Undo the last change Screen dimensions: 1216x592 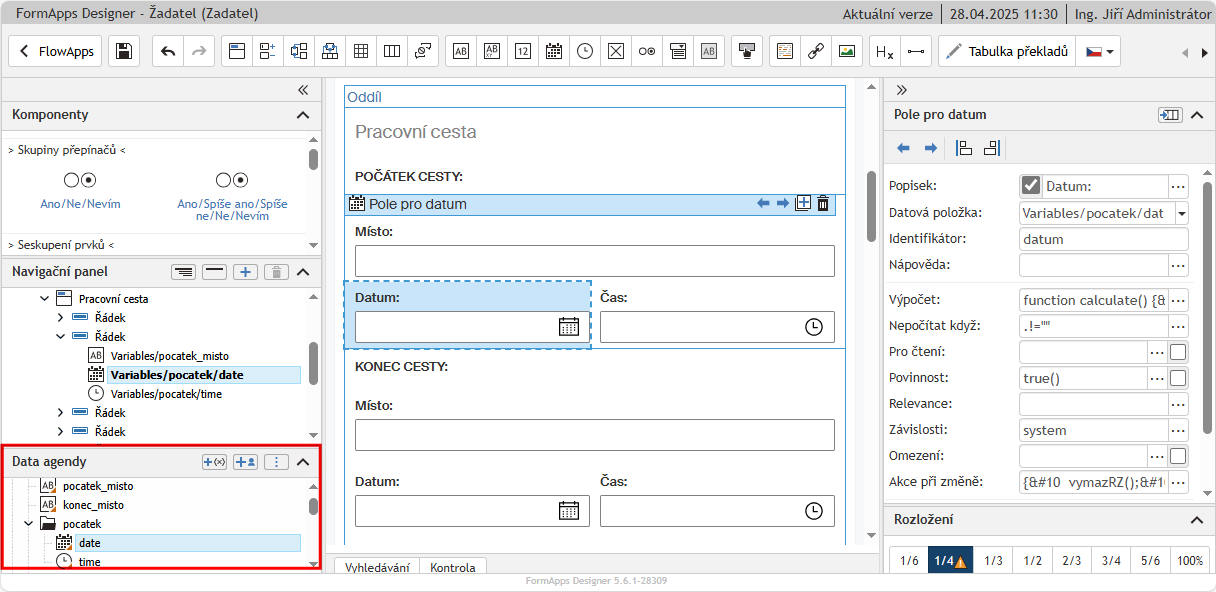tap(168, 51)
